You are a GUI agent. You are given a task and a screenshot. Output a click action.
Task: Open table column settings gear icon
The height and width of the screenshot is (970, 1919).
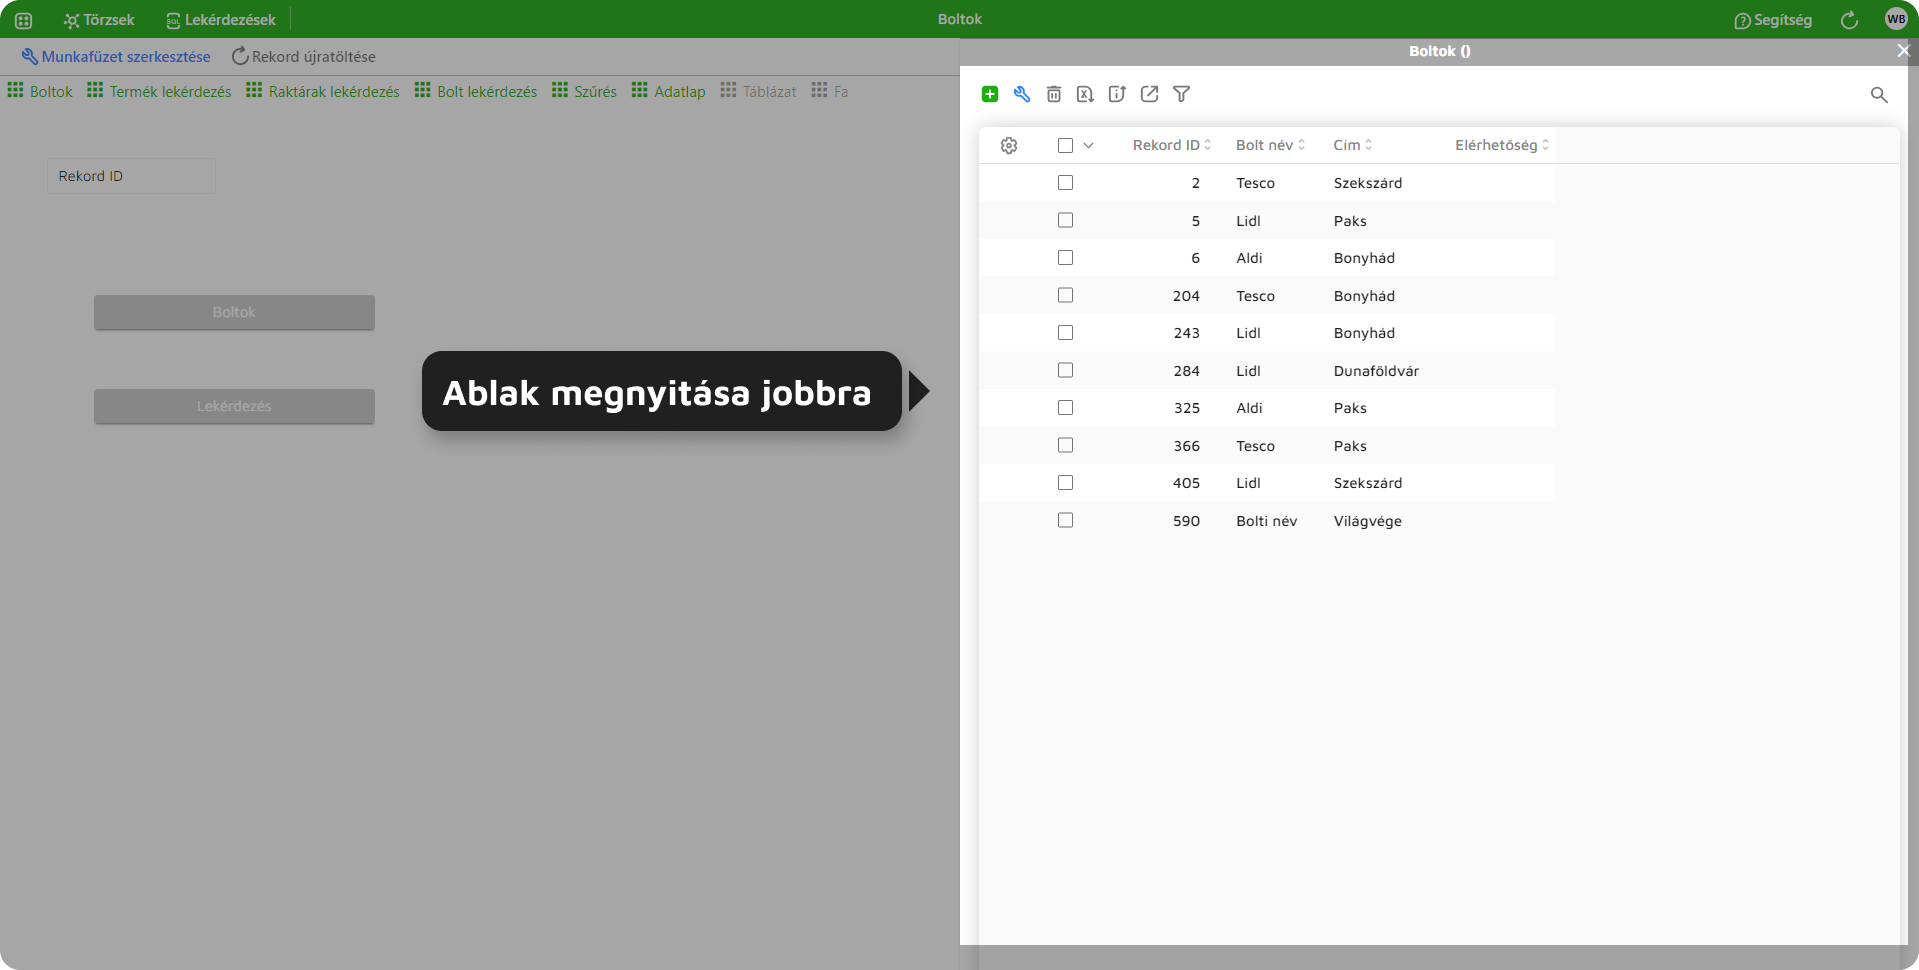[1009, 145]
